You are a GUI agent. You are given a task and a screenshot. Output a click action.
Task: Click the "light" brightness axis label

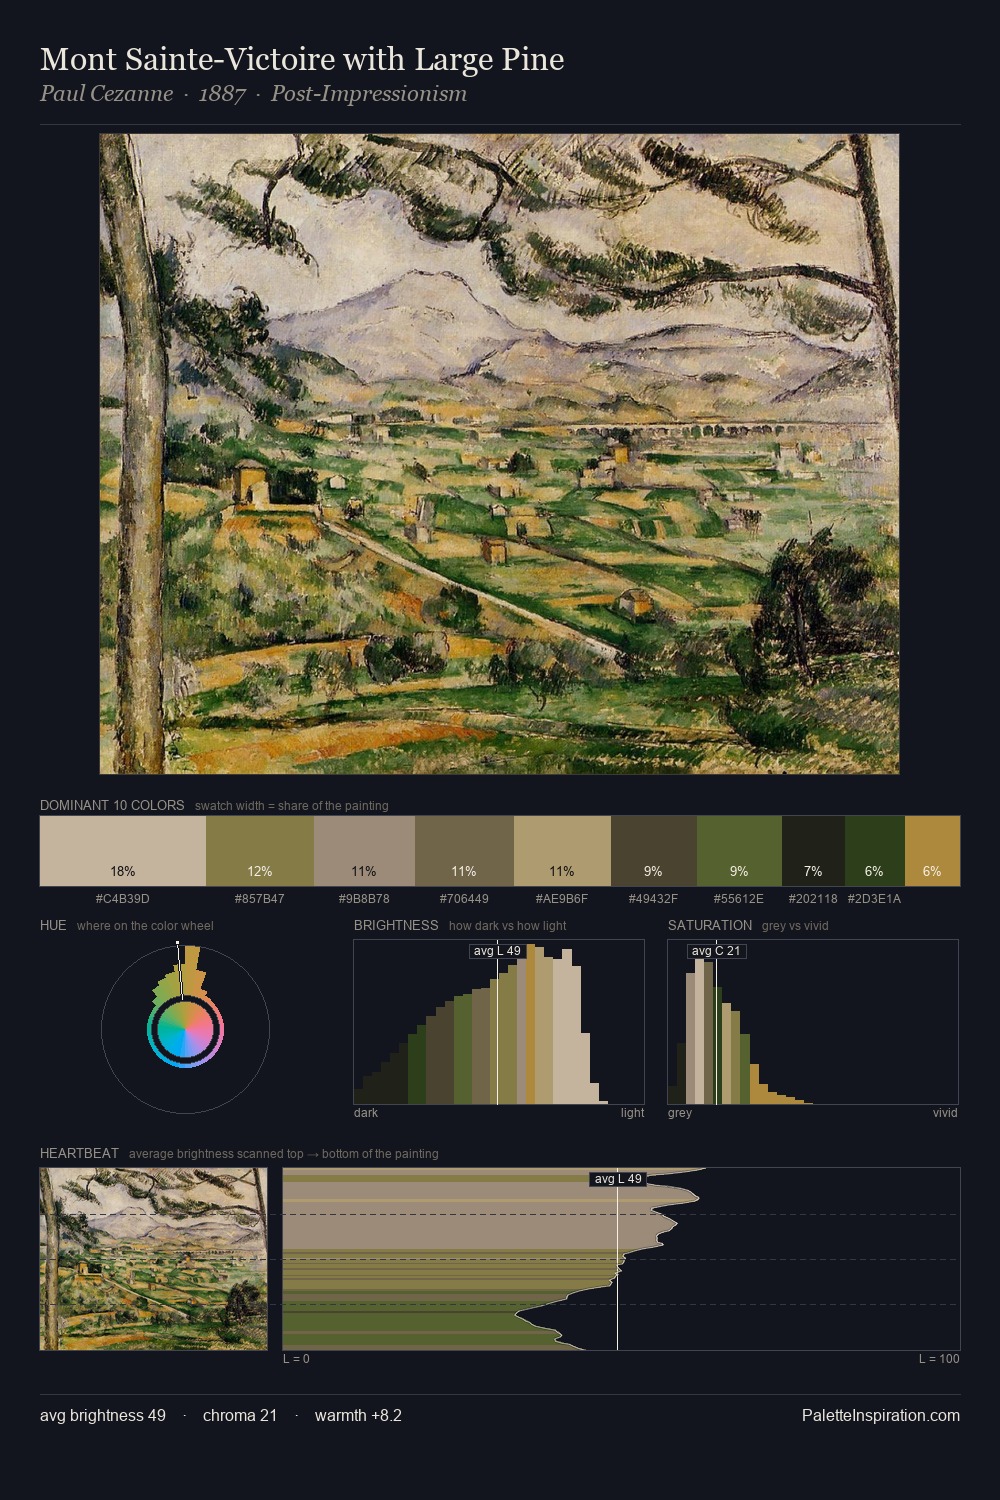(x=633, y=1113)
